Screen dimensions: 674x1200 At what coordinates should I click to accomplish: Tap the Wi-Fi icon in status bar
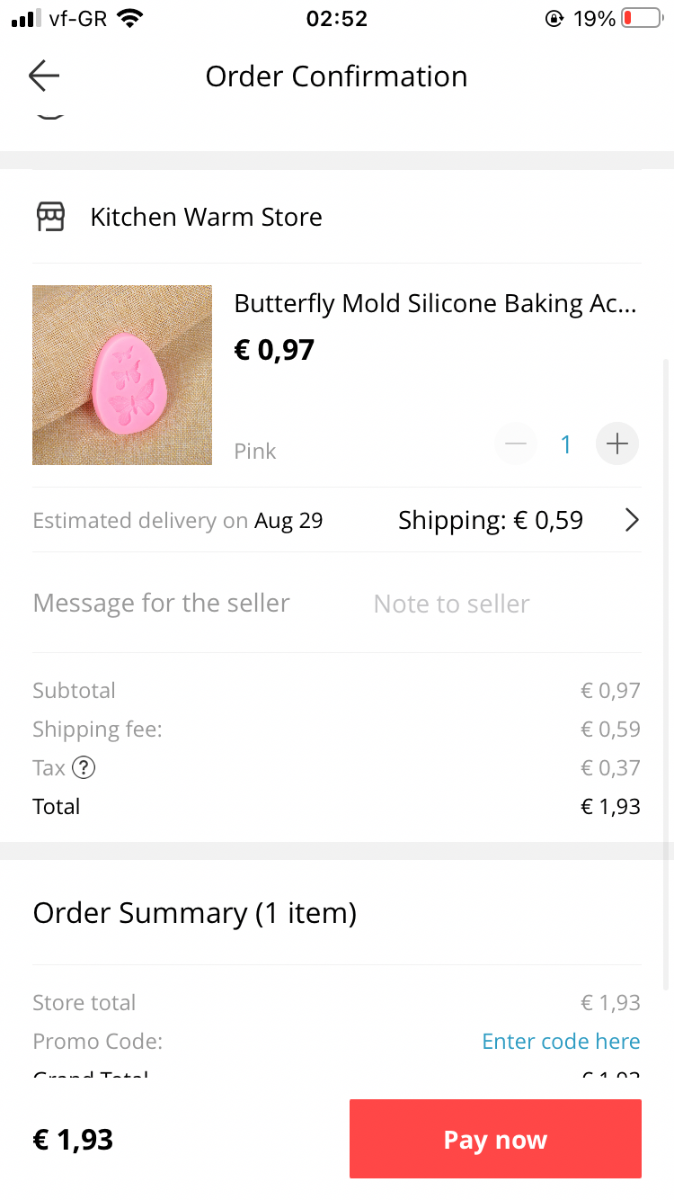(x=129, y=18)
